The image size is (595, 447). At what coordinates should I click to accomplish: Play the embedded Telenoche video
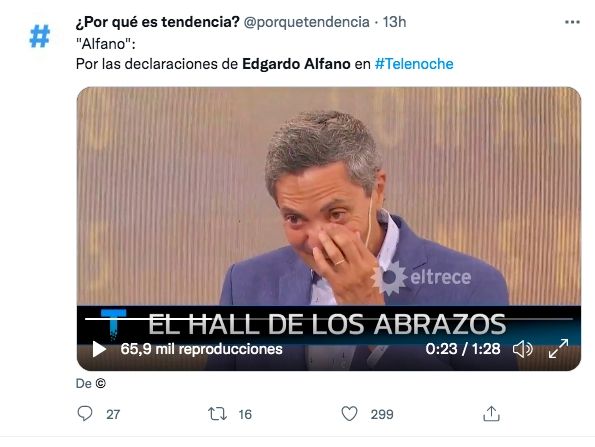(x=99, y=349)
